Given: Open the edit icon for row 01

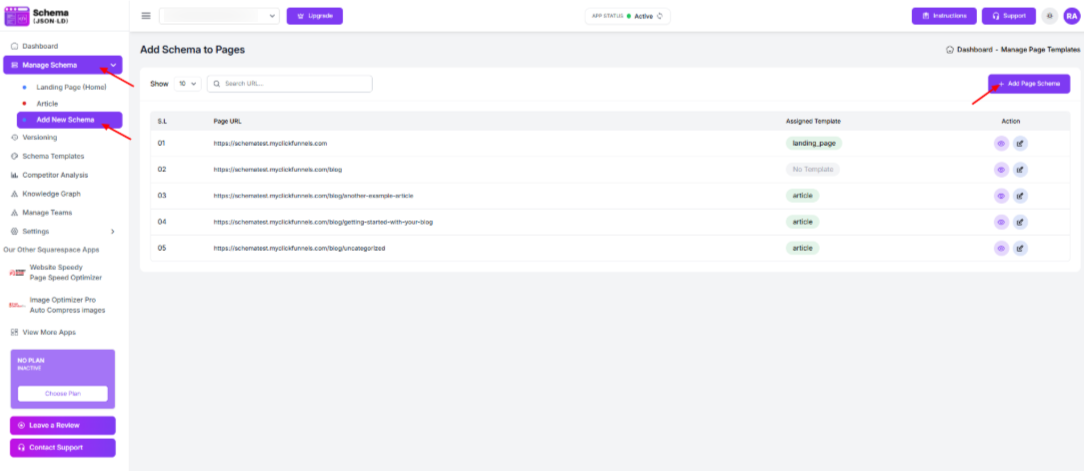Looking at the screenshot, I should click(x=1020, y=143).
